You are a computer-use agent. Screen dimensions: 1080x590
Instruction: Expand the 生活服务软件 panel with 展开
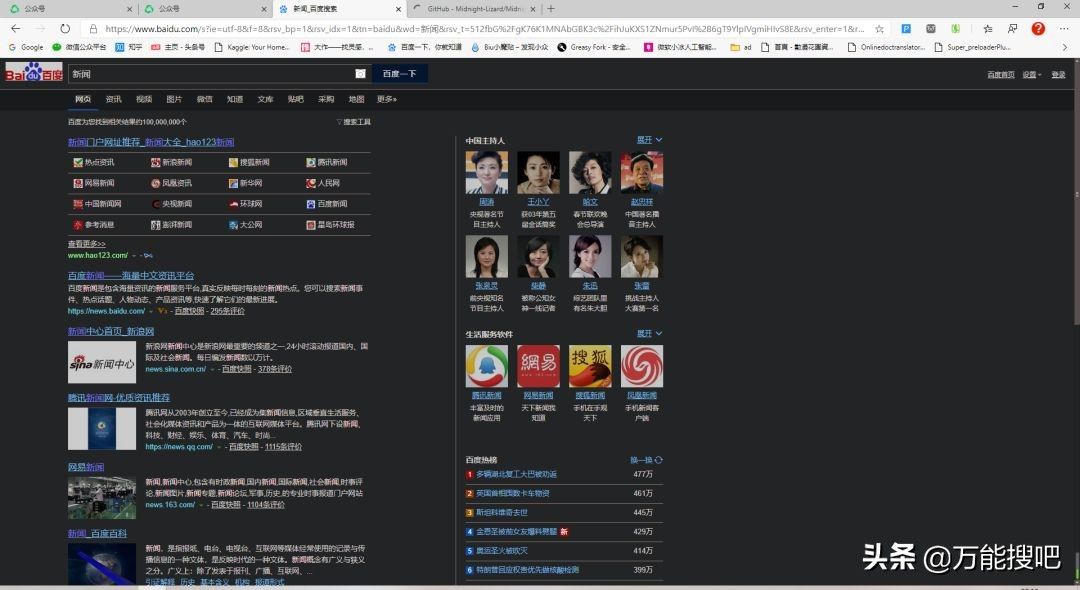pyautogui.click(x=650, y=333)
